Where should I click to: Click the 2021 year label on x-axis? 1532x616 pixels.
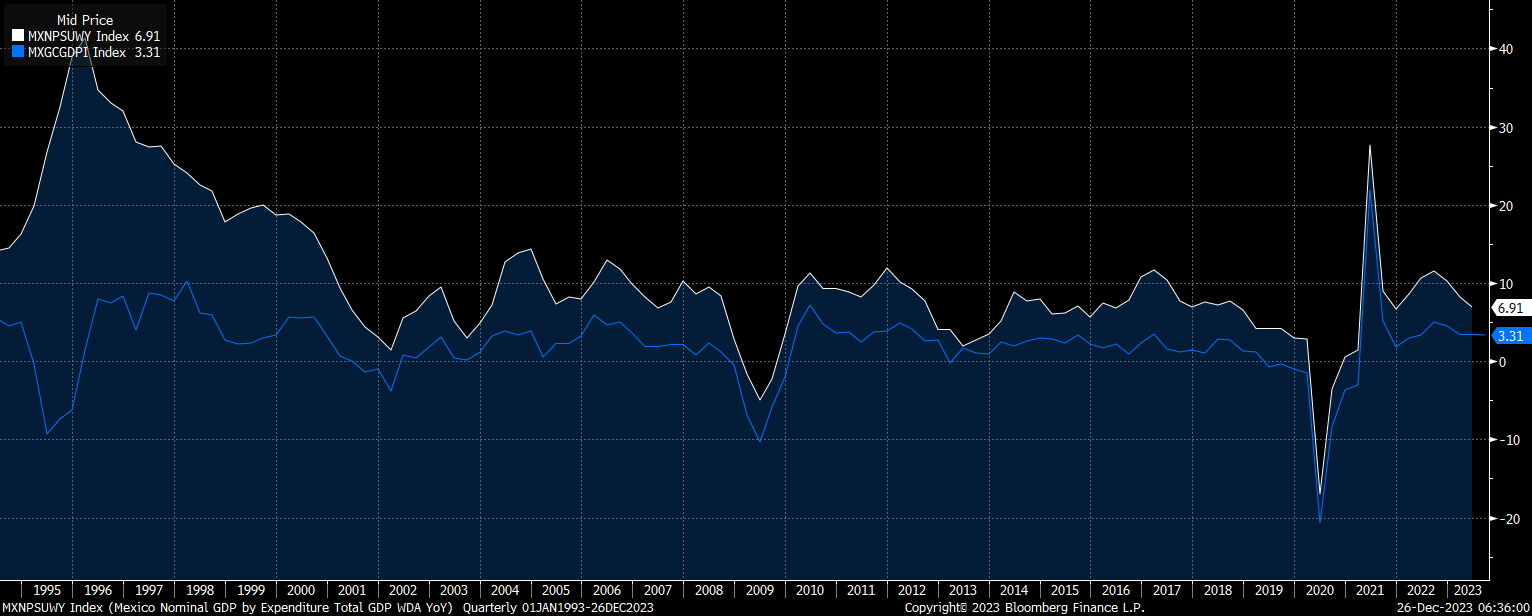pos(1370,590)
